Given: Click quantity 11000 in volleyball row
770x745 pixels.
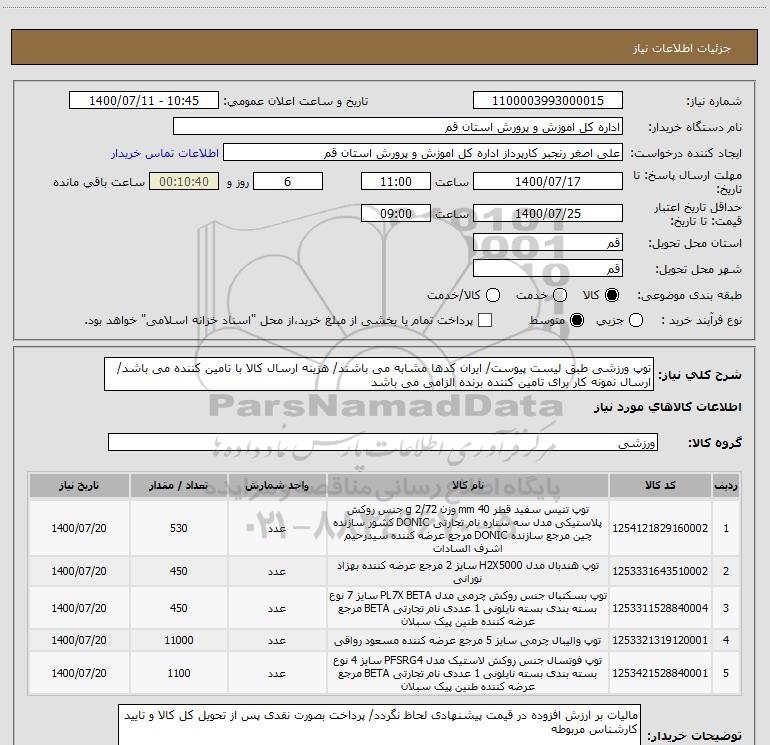Looking at the screenshot, I should click(x=179, y=640).
